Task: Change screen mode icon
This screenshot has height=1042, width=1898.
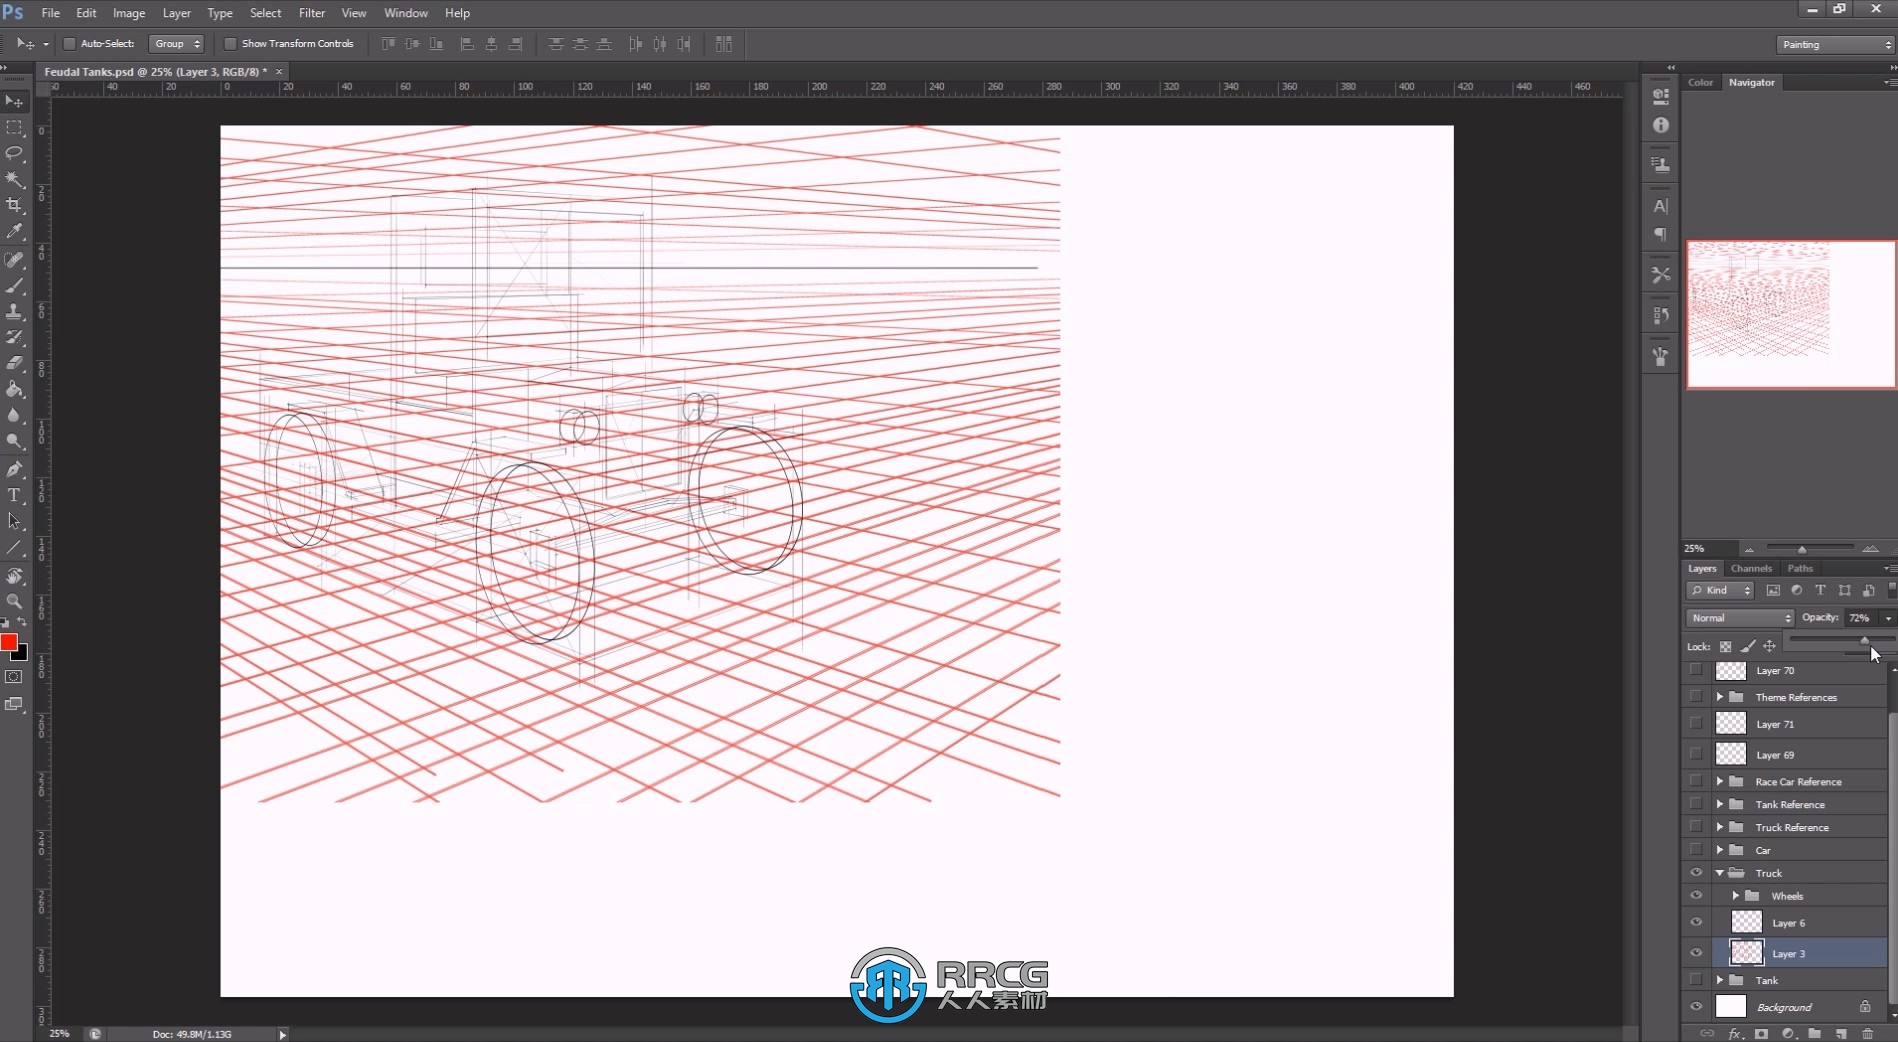Action: (14, 704)
